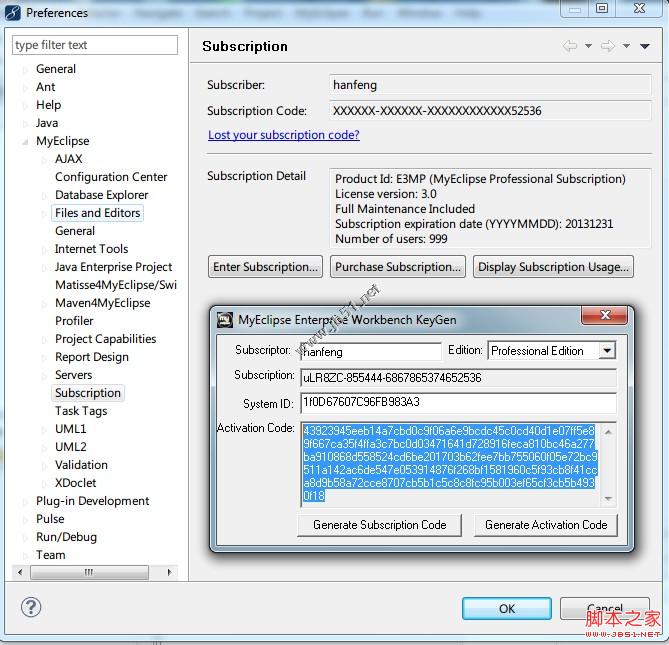Click the back navigation arrow icon
The image size is (669, 645).
point(570,46)
